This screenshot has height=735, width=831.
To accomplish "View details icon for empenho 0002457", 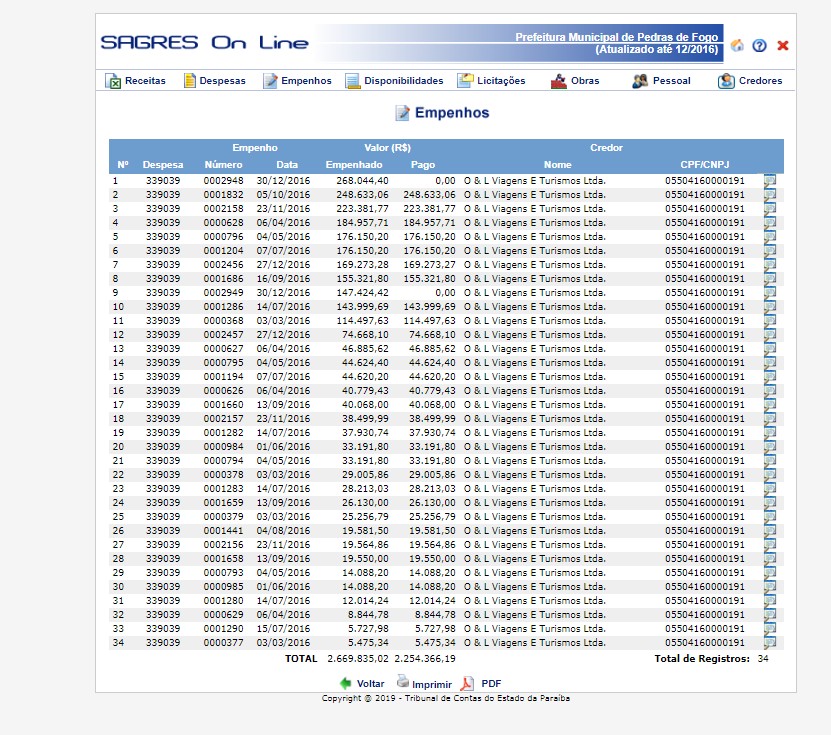I will (770, 334).
